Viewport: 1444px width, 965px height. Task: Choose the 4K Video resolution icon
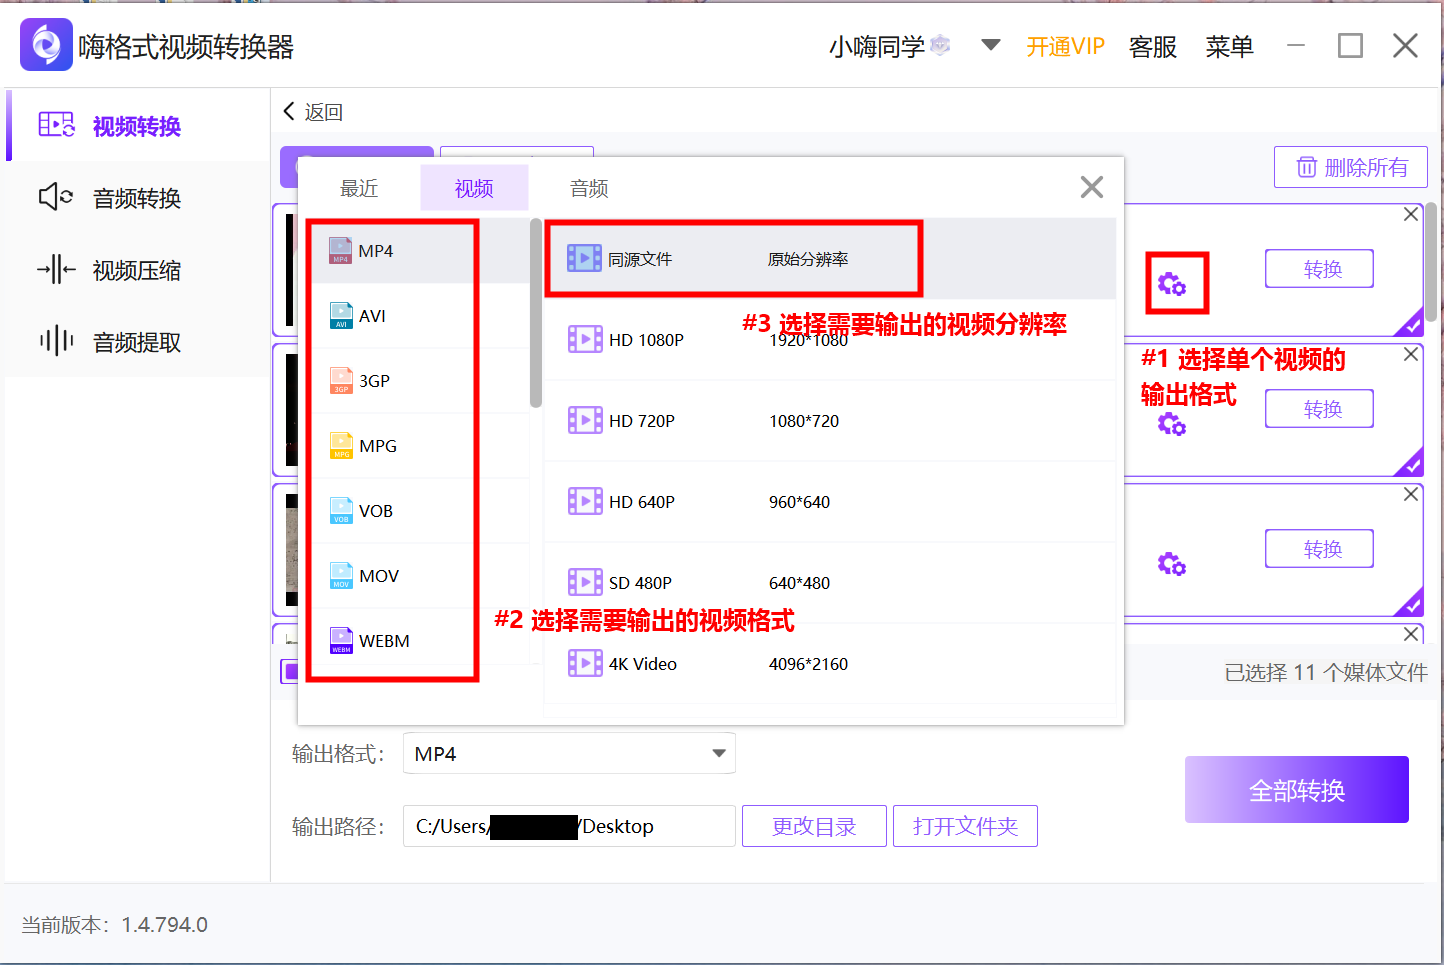click(585, 664)
